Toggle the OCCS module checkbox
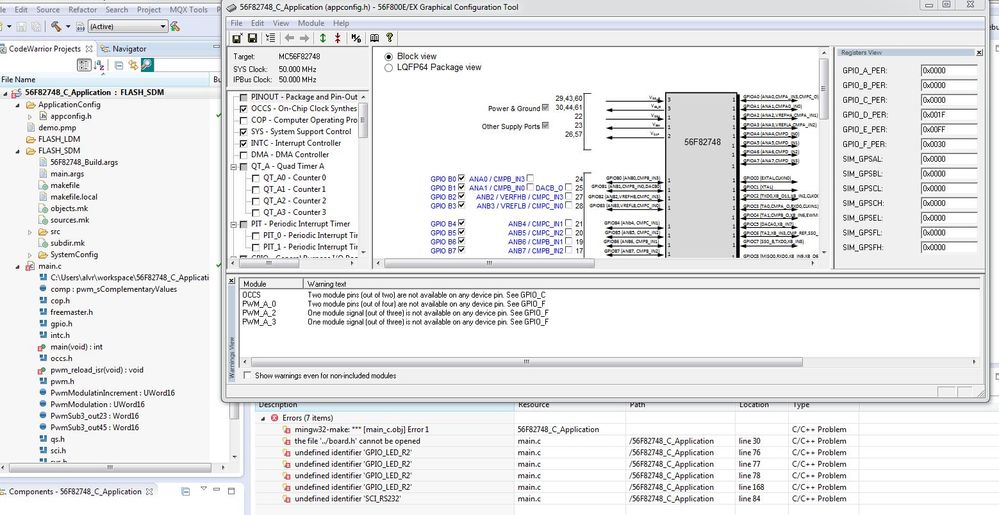 (x=243, y=109)
